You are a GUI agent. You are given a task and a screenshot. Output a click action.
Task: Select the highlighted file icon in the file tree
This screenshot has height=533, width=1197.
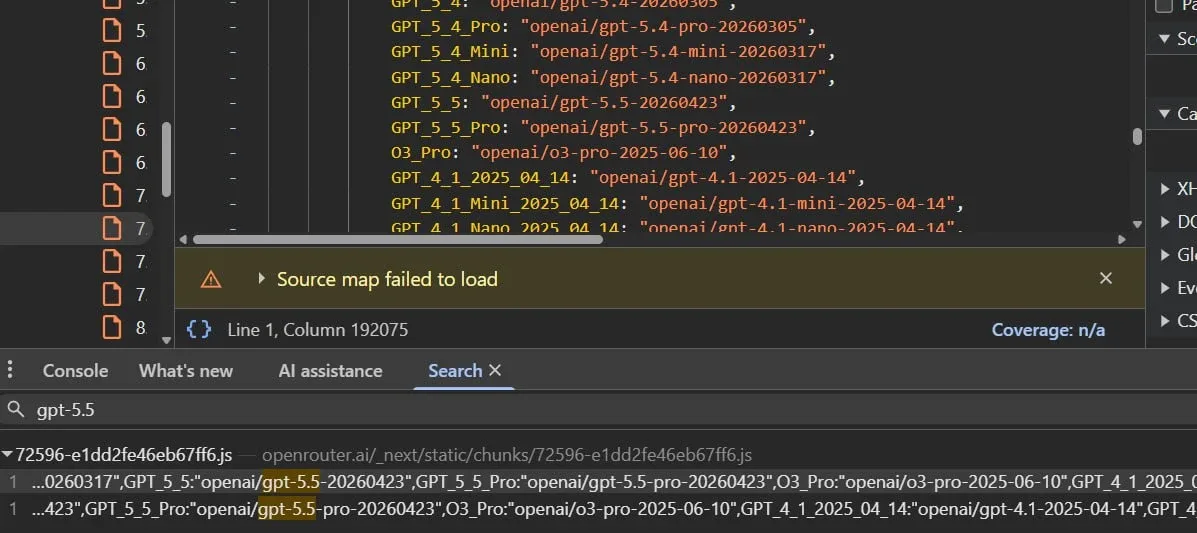(113, 228)
